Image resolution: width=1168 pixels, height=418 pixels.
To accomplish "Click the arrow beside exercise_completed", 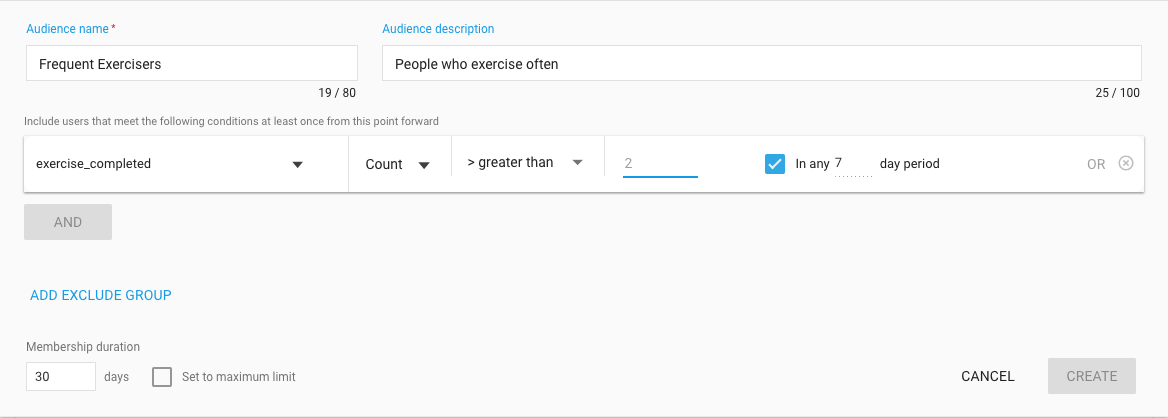I will tap(297, 165).
